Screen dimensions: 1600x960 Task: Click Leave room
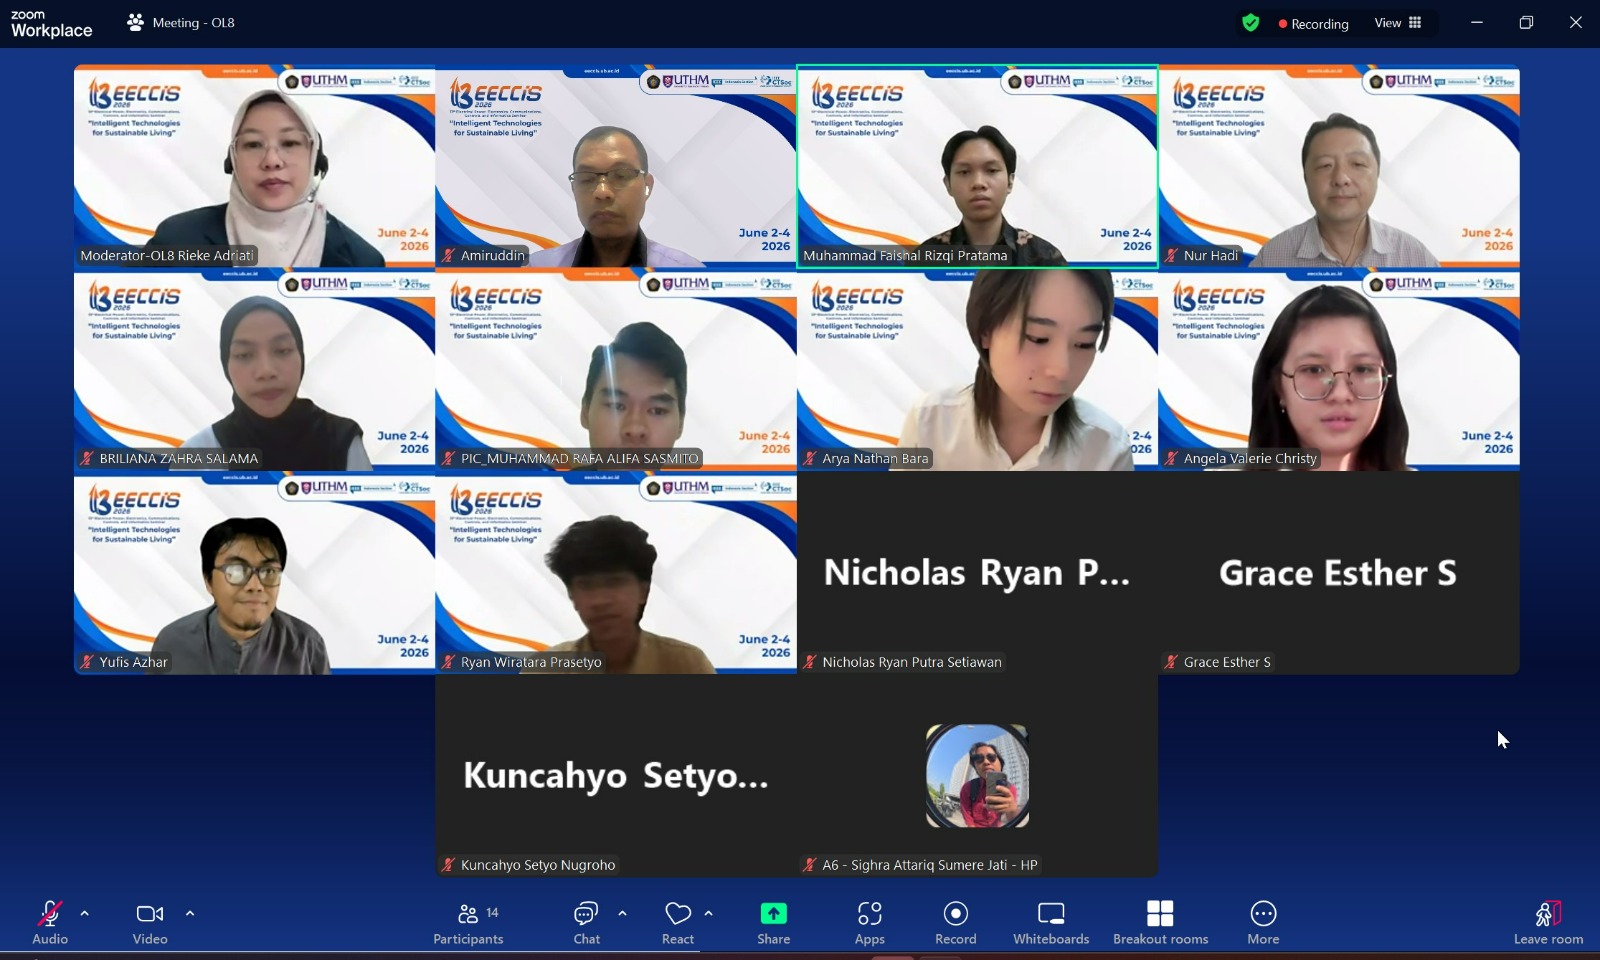[1548, 922]
